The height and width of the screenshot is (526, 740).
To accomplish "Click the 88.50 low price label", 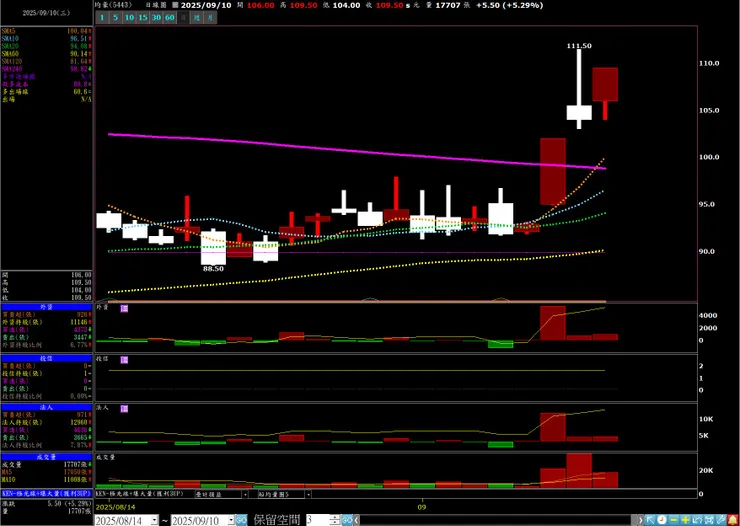I will (213, 268).
